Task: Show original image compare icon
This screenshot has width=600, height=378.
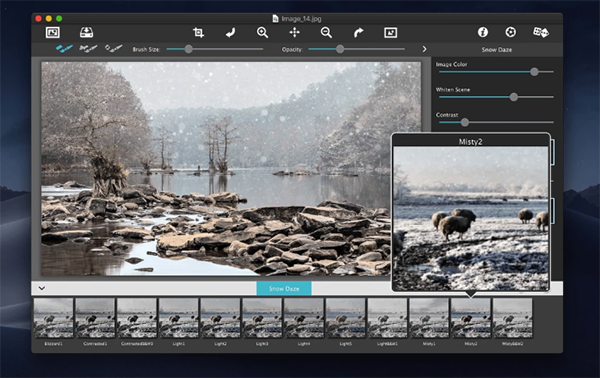Action: [x=390, y=33]
